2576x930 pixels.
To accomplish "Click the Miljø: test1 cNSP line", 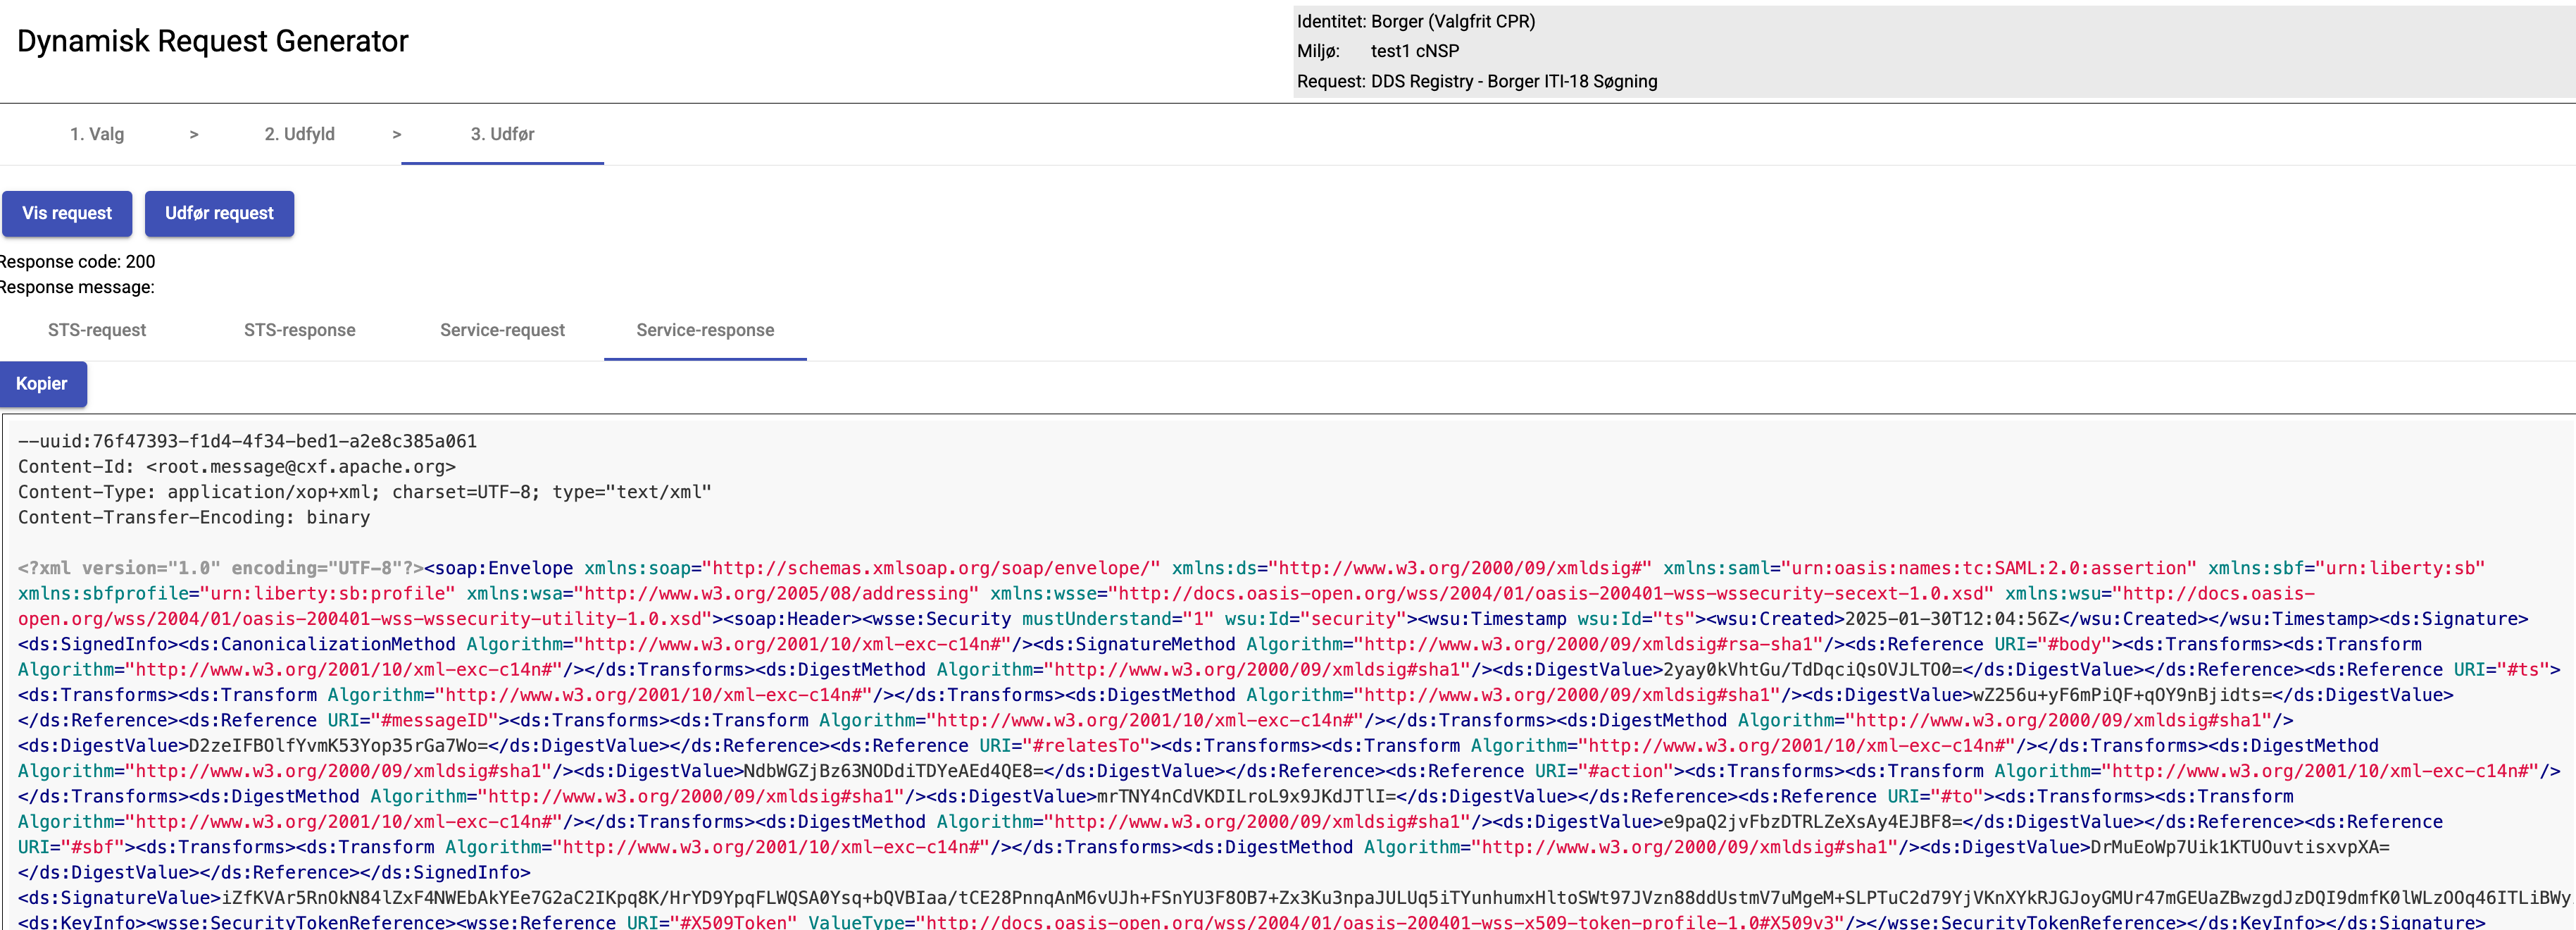I will 1378,51.
